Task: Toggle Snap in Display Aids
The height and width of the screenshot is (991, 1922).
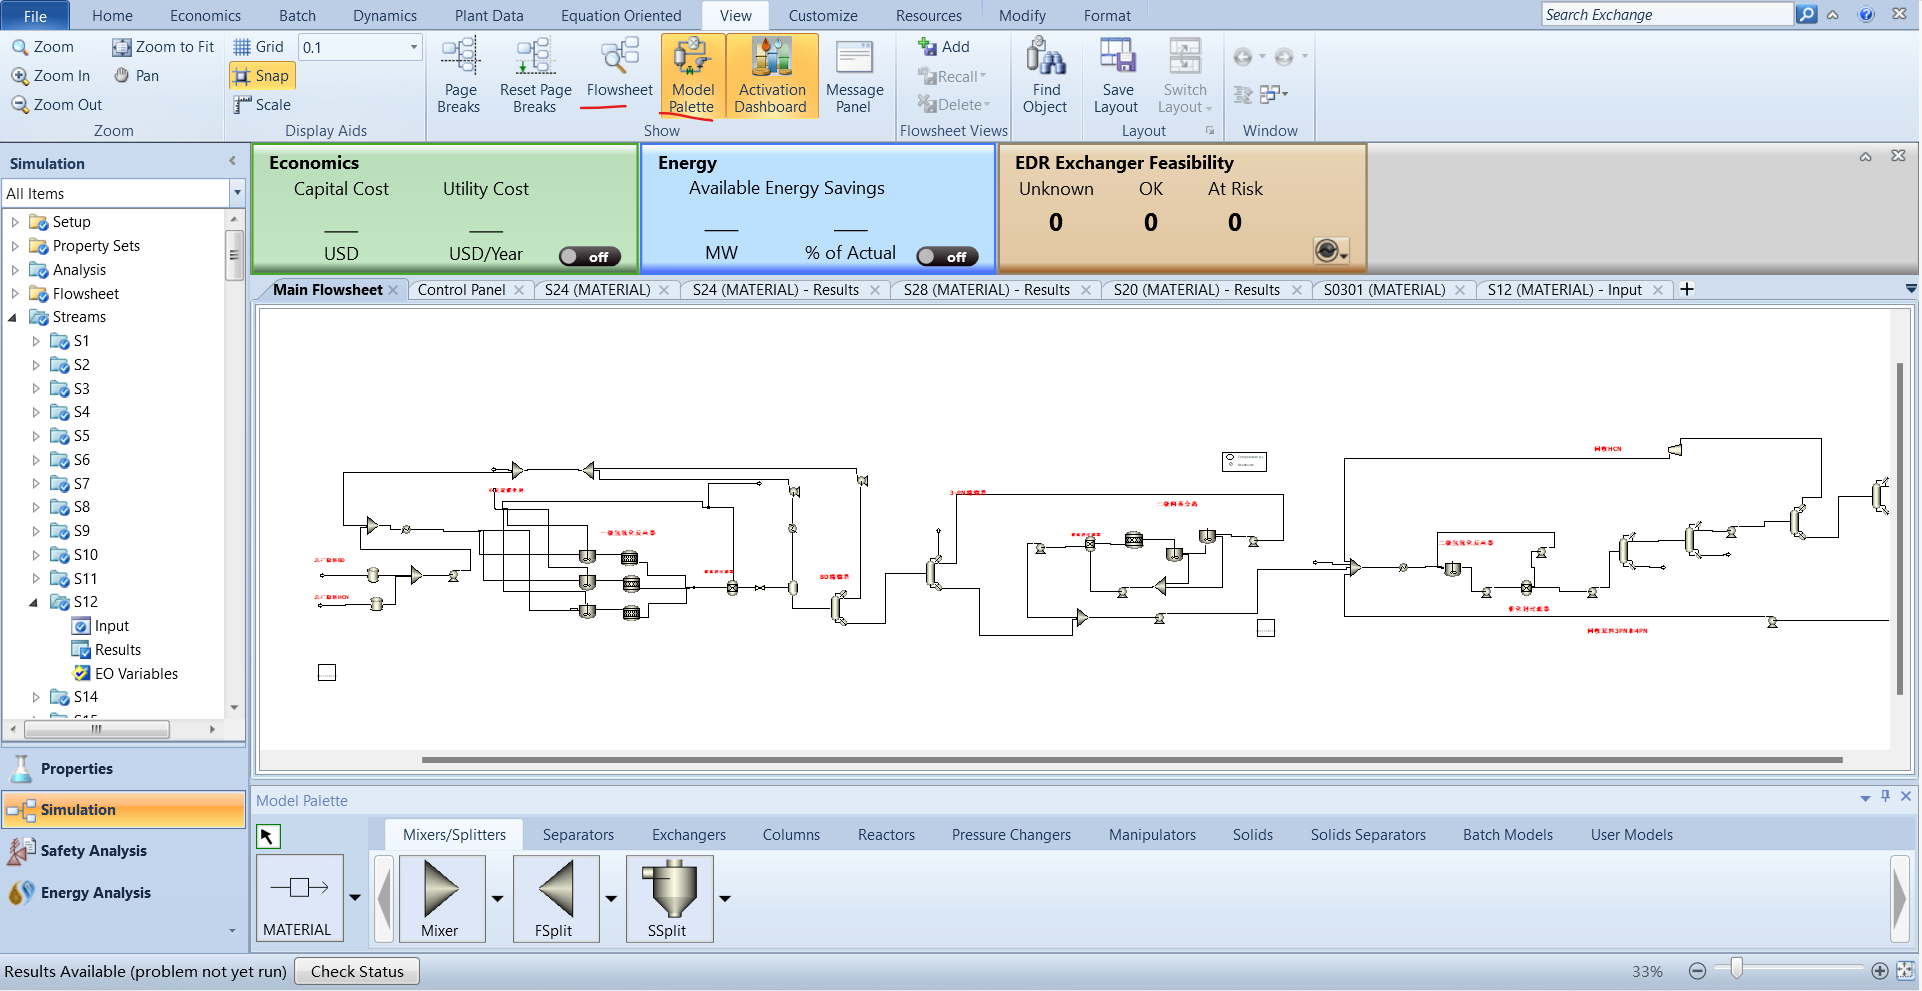Action: [x=262, y=76]
